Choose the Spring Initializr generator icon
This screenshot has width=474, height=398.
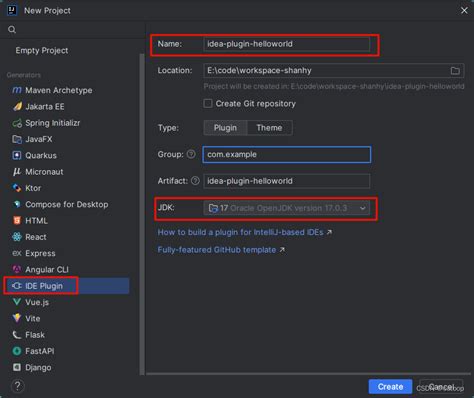17,123
